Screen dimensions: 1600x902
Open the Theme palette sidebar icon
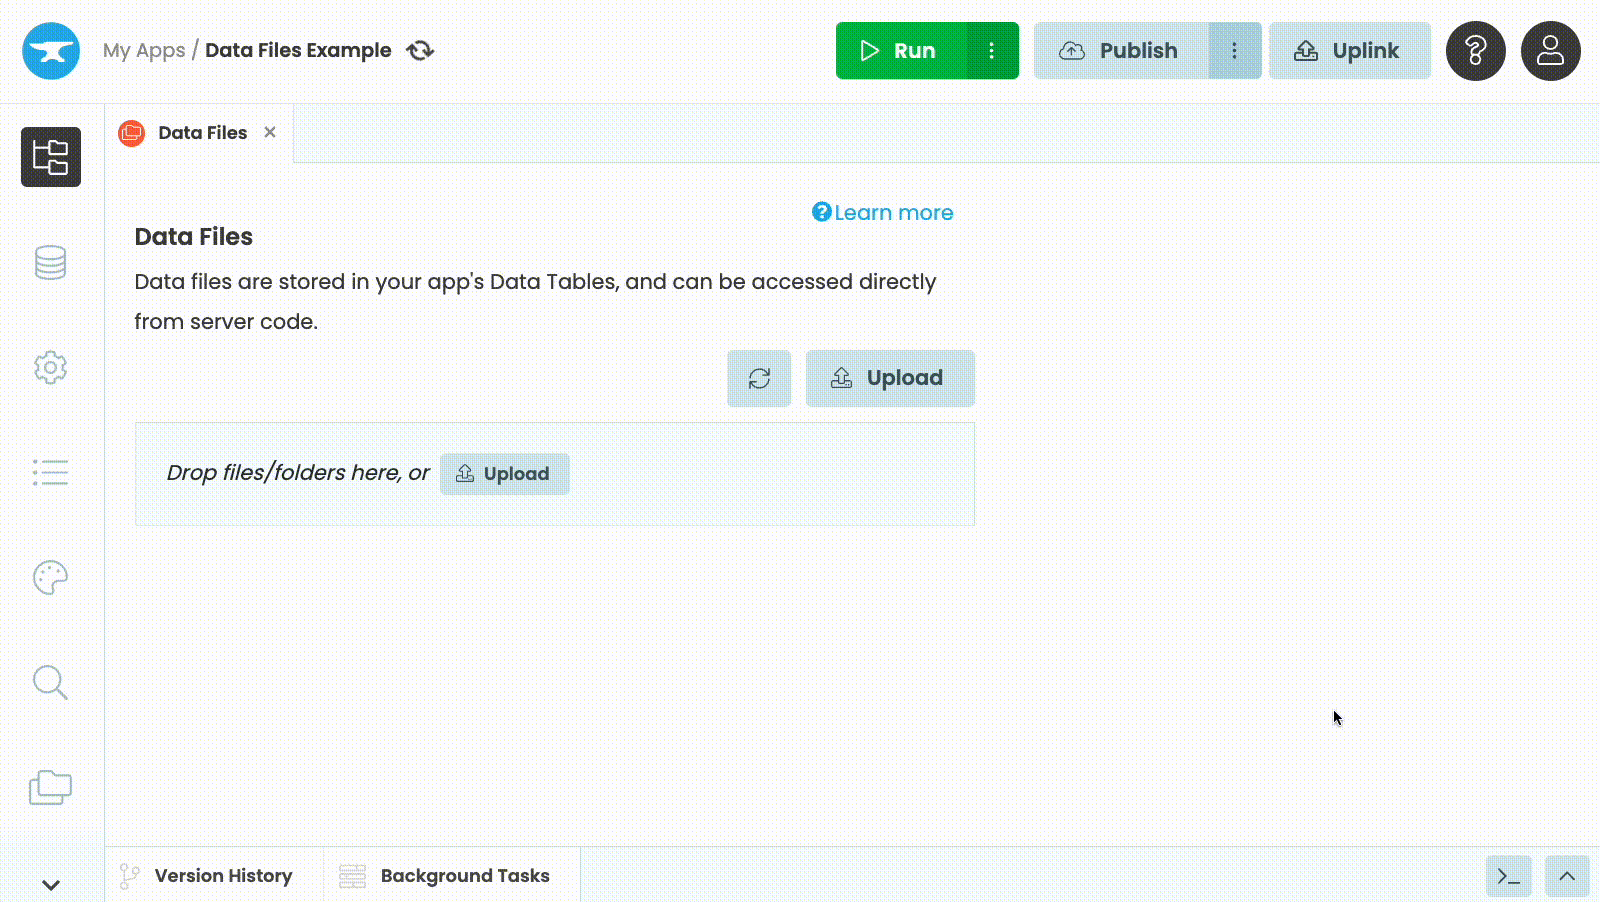pos(51,577)
